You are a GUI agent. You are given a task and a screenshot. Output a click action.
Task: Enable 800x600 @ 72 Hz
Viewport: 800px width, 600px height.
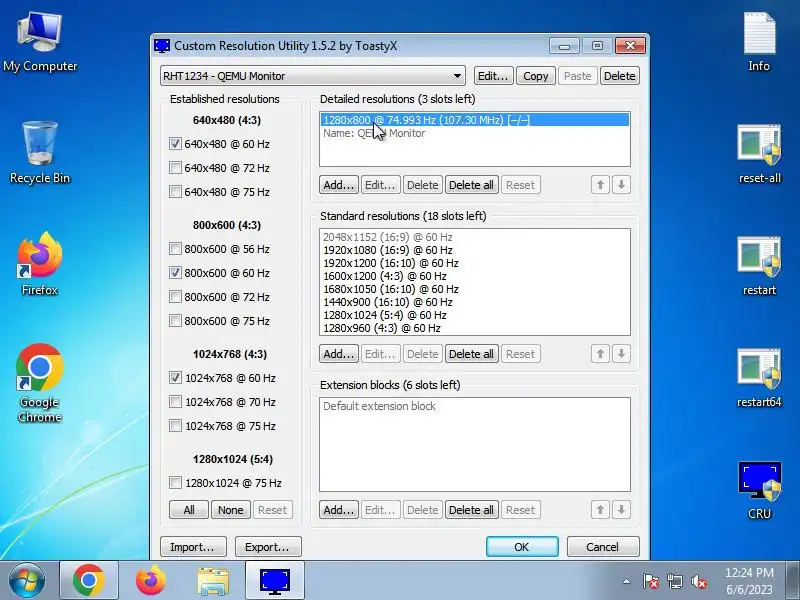pyautogui.click(x=175, y=297)
